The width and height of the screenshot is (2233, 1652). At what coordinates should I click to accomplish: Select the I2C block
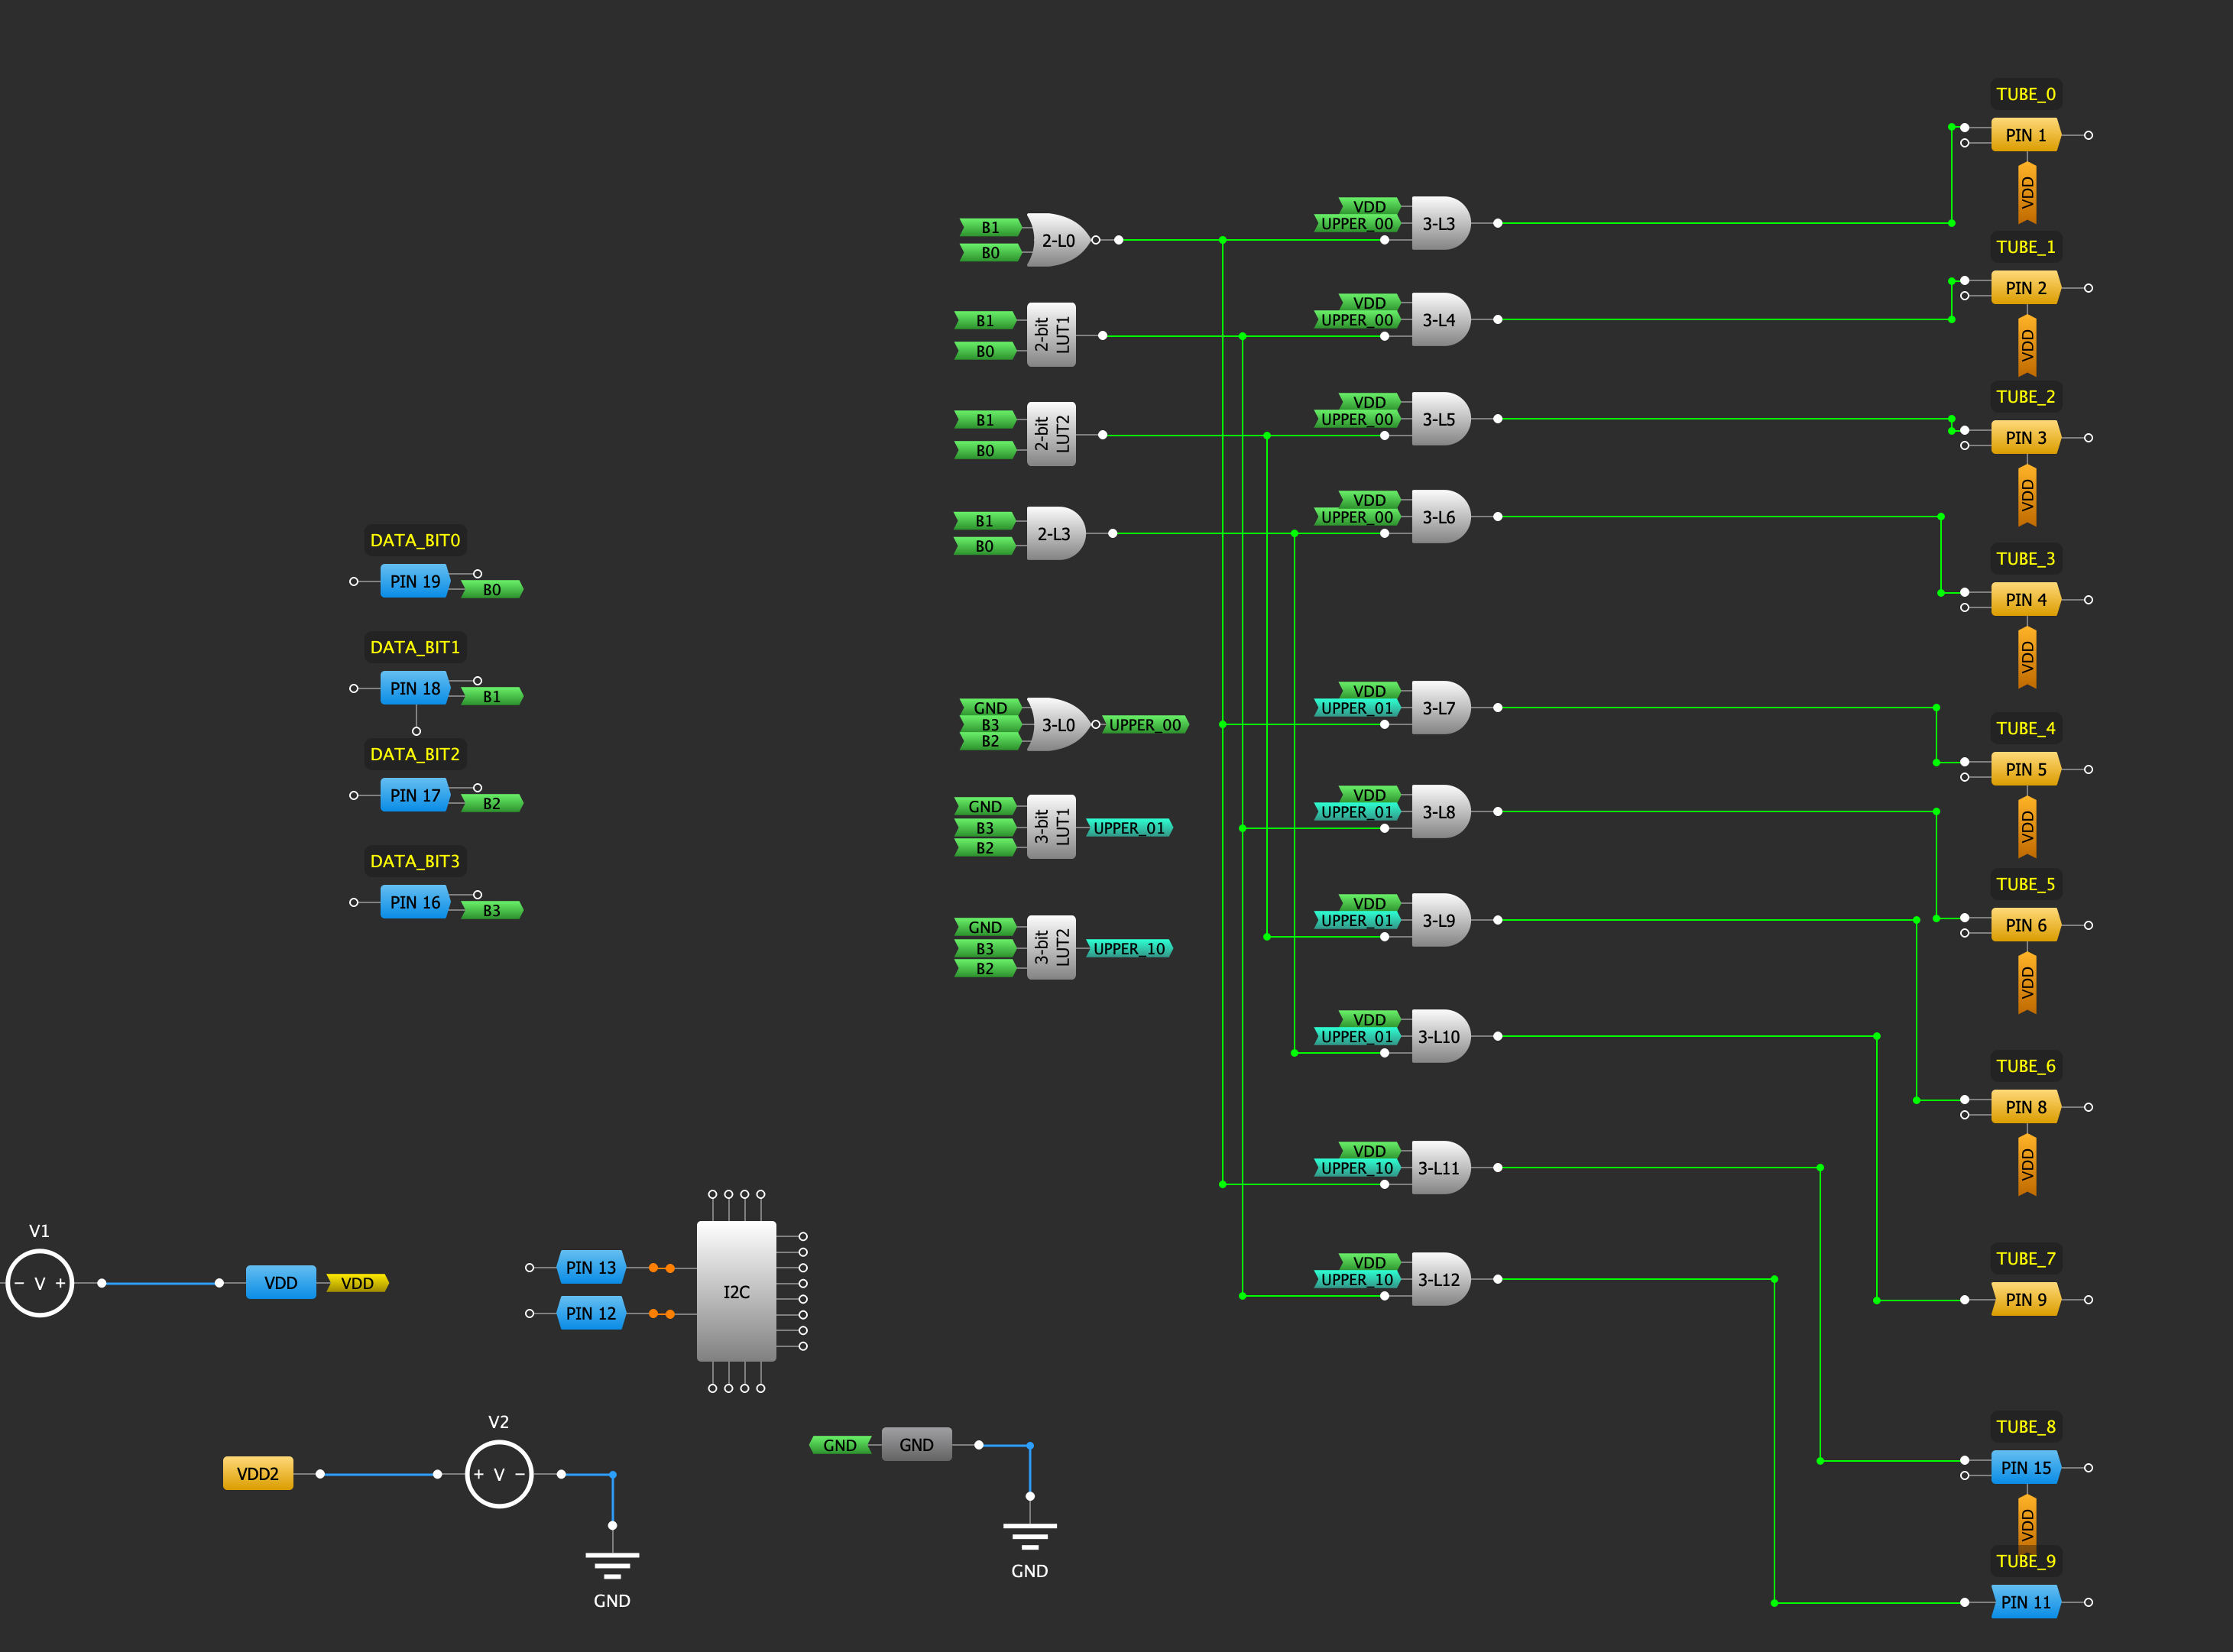coord(736,1291)
